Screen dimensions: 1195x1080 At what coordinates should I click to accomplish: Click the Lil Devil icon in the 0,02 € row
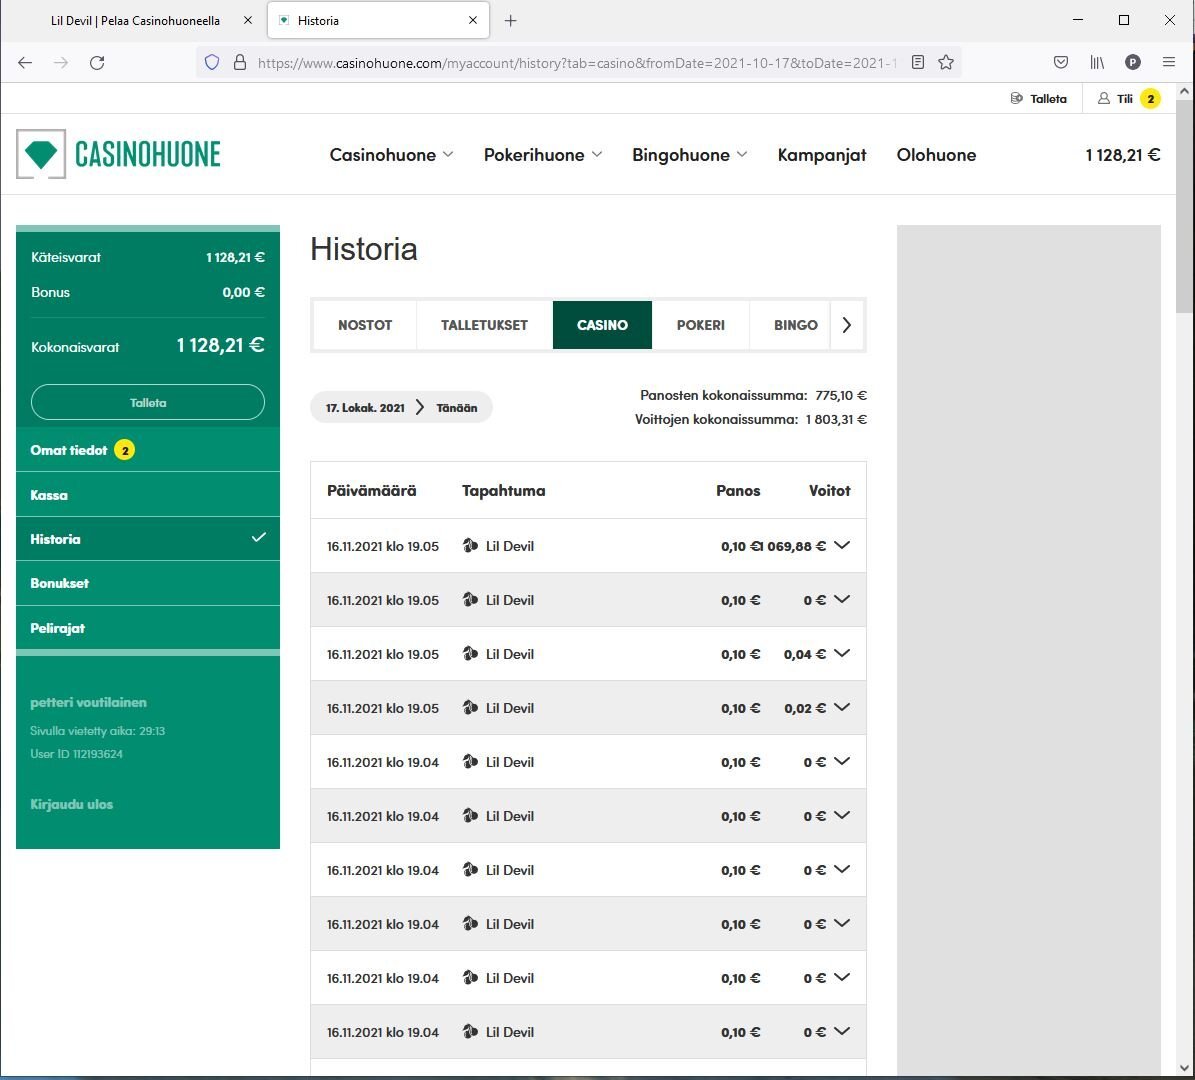470,708
